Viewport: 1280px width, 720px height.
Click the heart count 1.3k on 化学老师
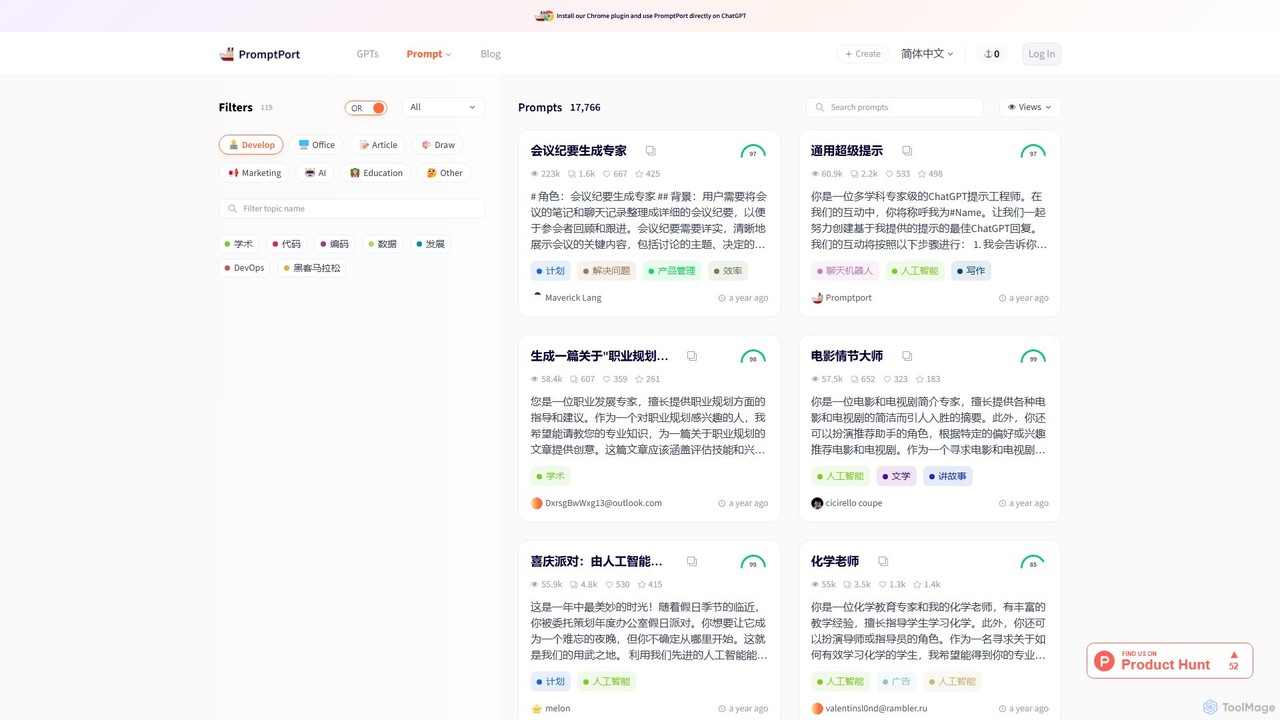(892, 584)
